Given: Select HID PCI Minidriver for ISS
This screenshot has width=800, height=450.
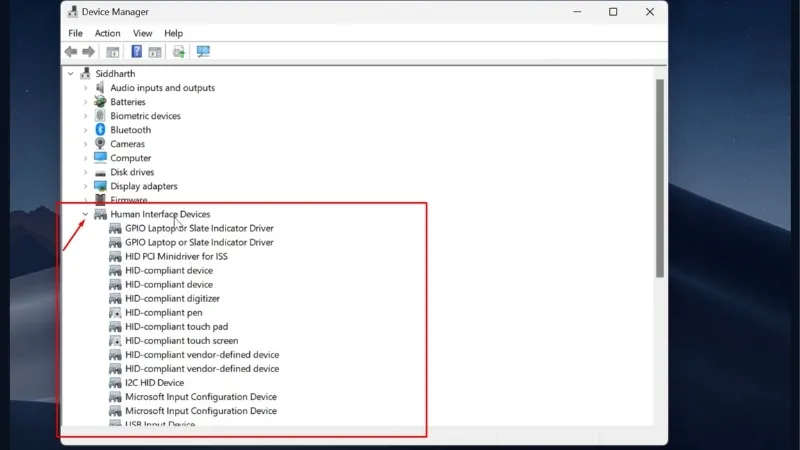Looking at the screenshot, I should [x=176, y=257].
